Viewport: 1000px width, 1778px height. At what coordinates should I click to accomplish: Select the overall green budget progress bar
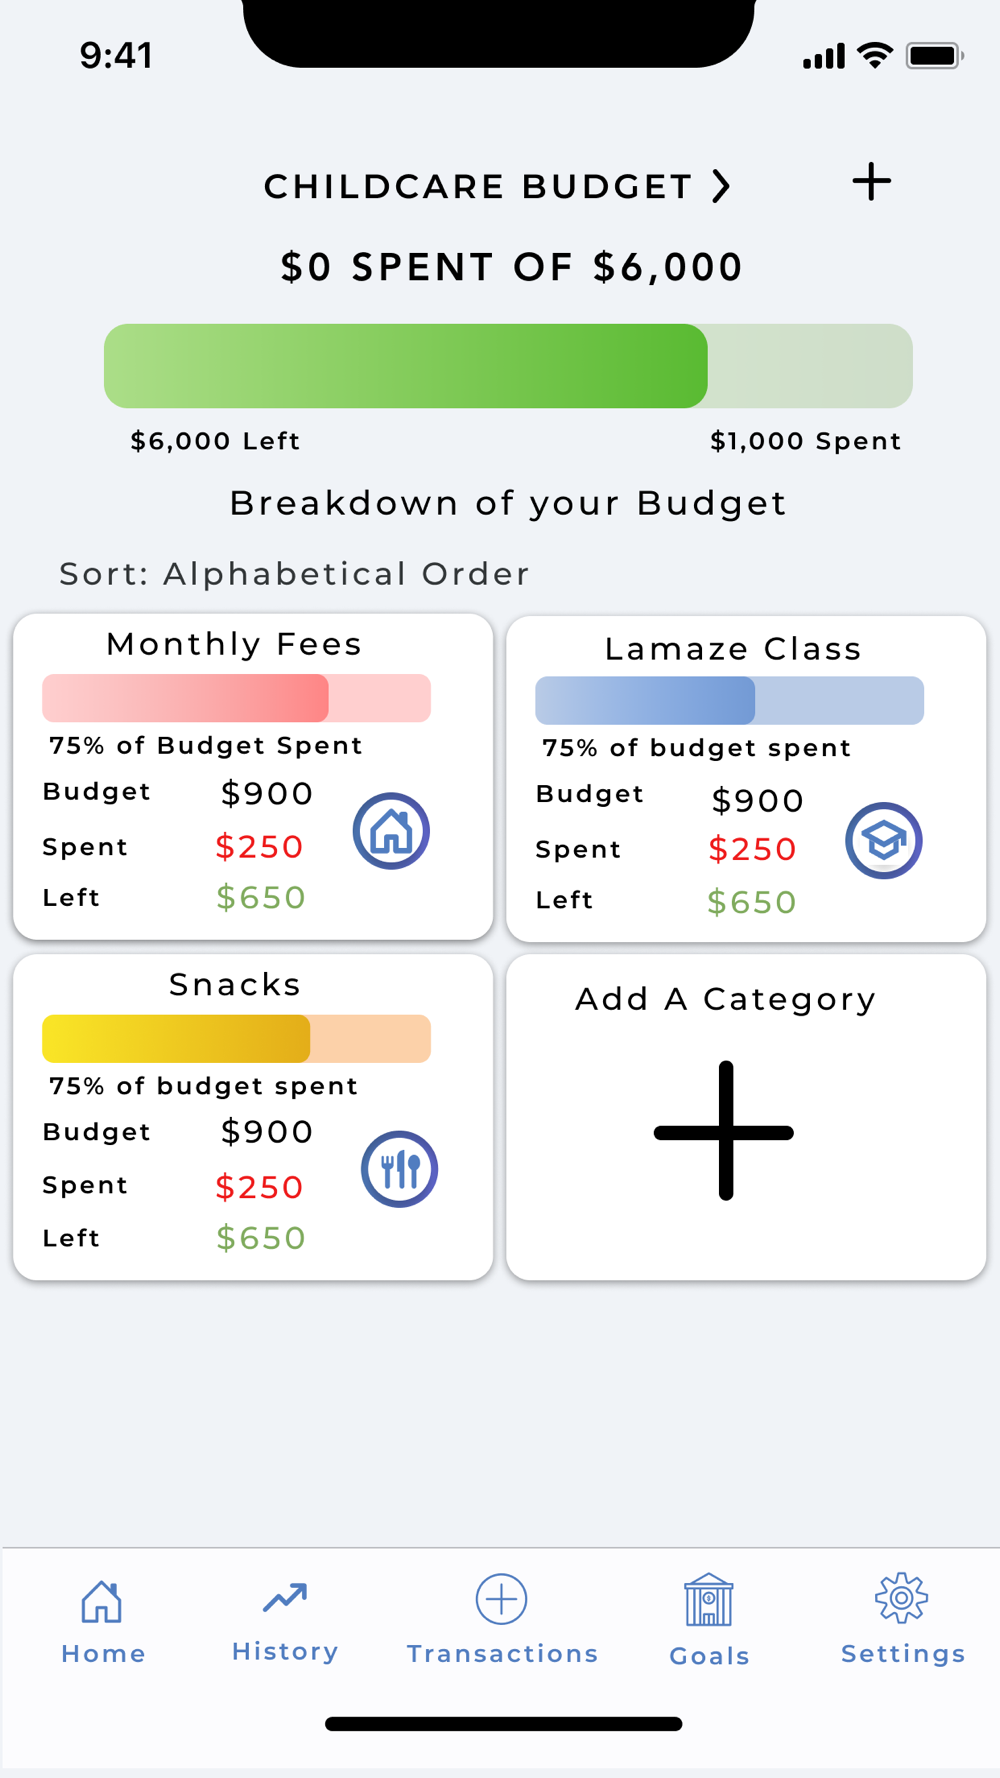[x=508, y=366]
